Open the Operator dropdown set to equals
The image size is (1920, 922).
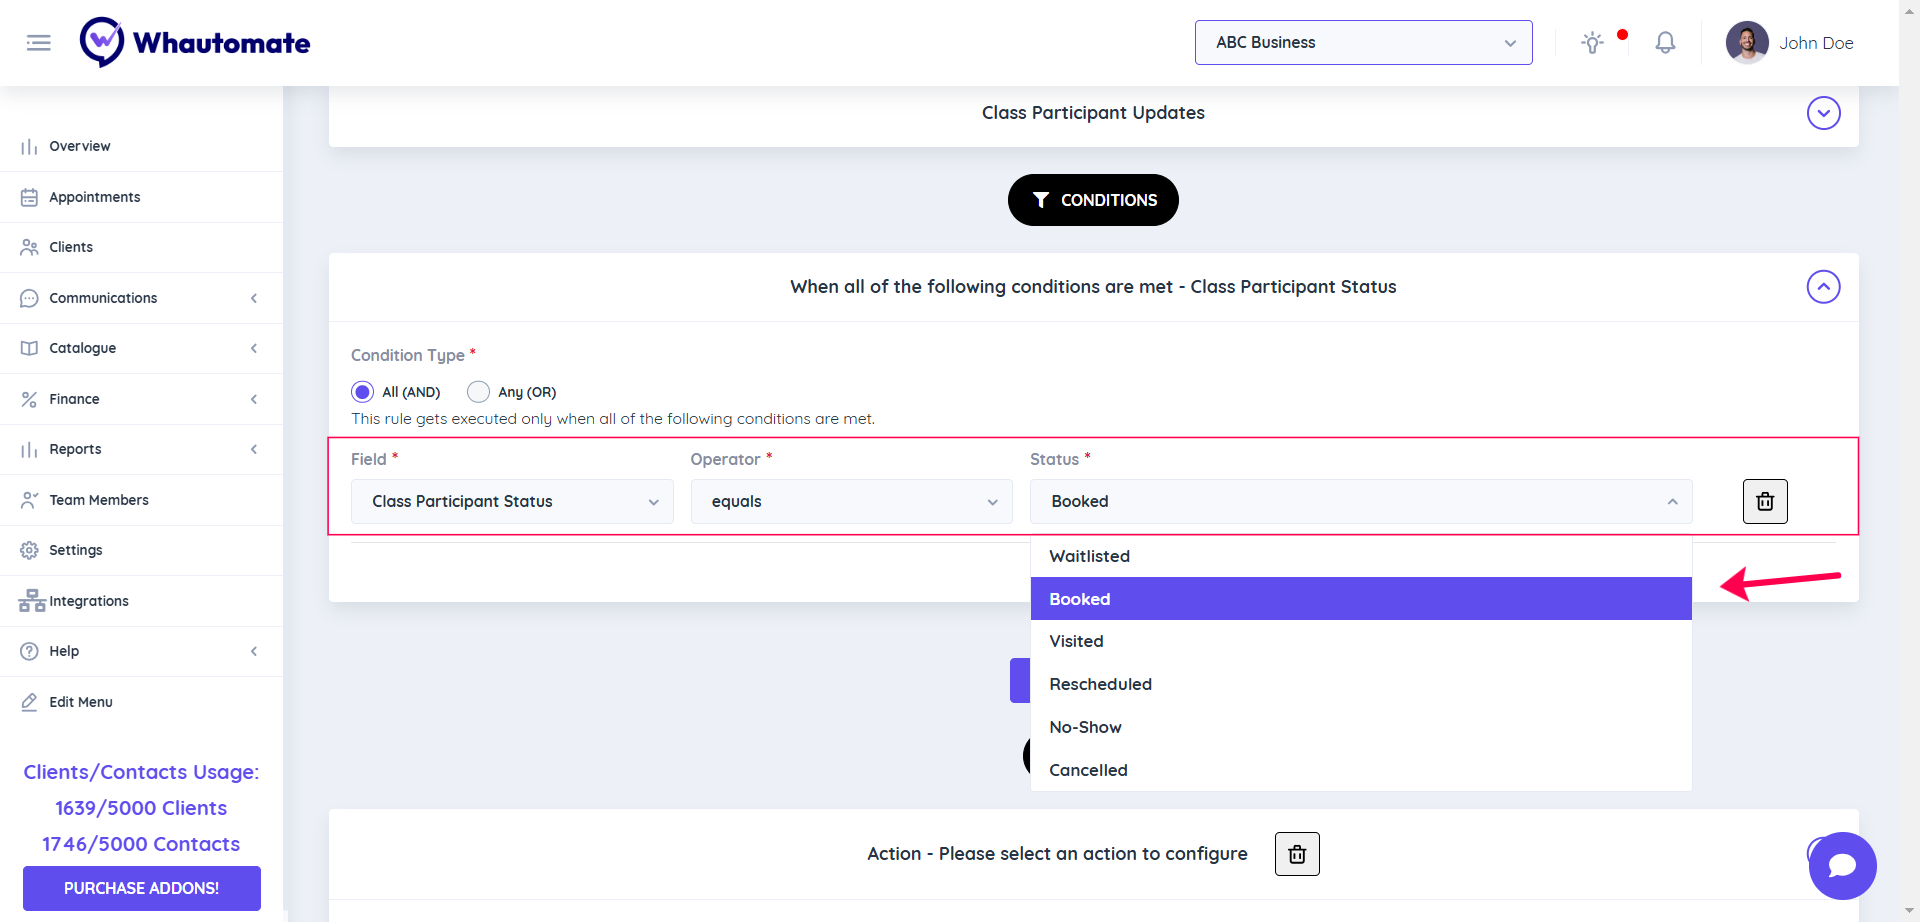point(851,502)
